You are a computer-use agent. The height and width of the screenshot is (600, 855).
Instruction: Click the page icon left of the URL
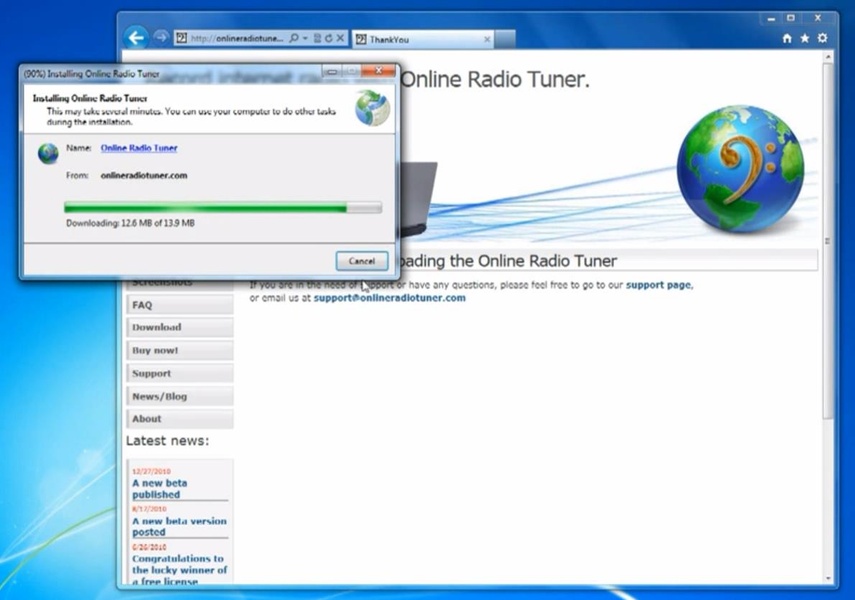click(182, 38)
